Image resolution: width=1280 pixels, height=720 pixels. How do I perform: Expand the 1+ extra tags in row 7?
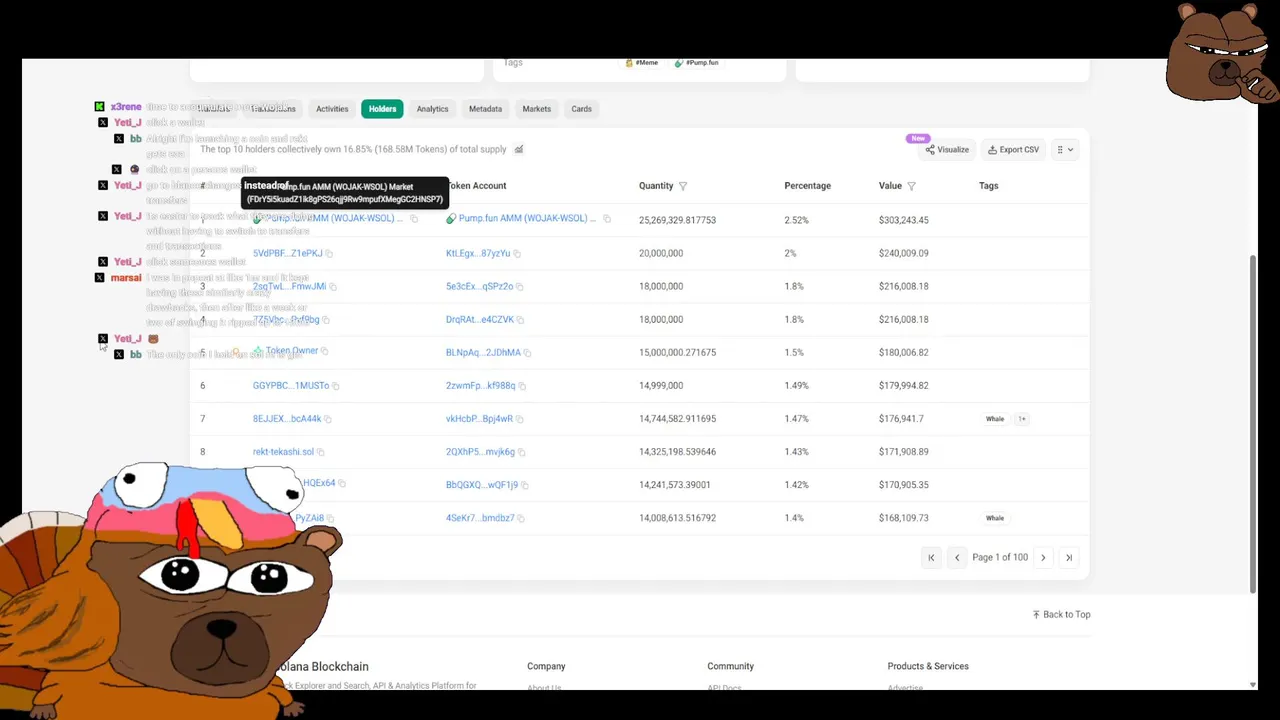click(x=1021, y=419)
